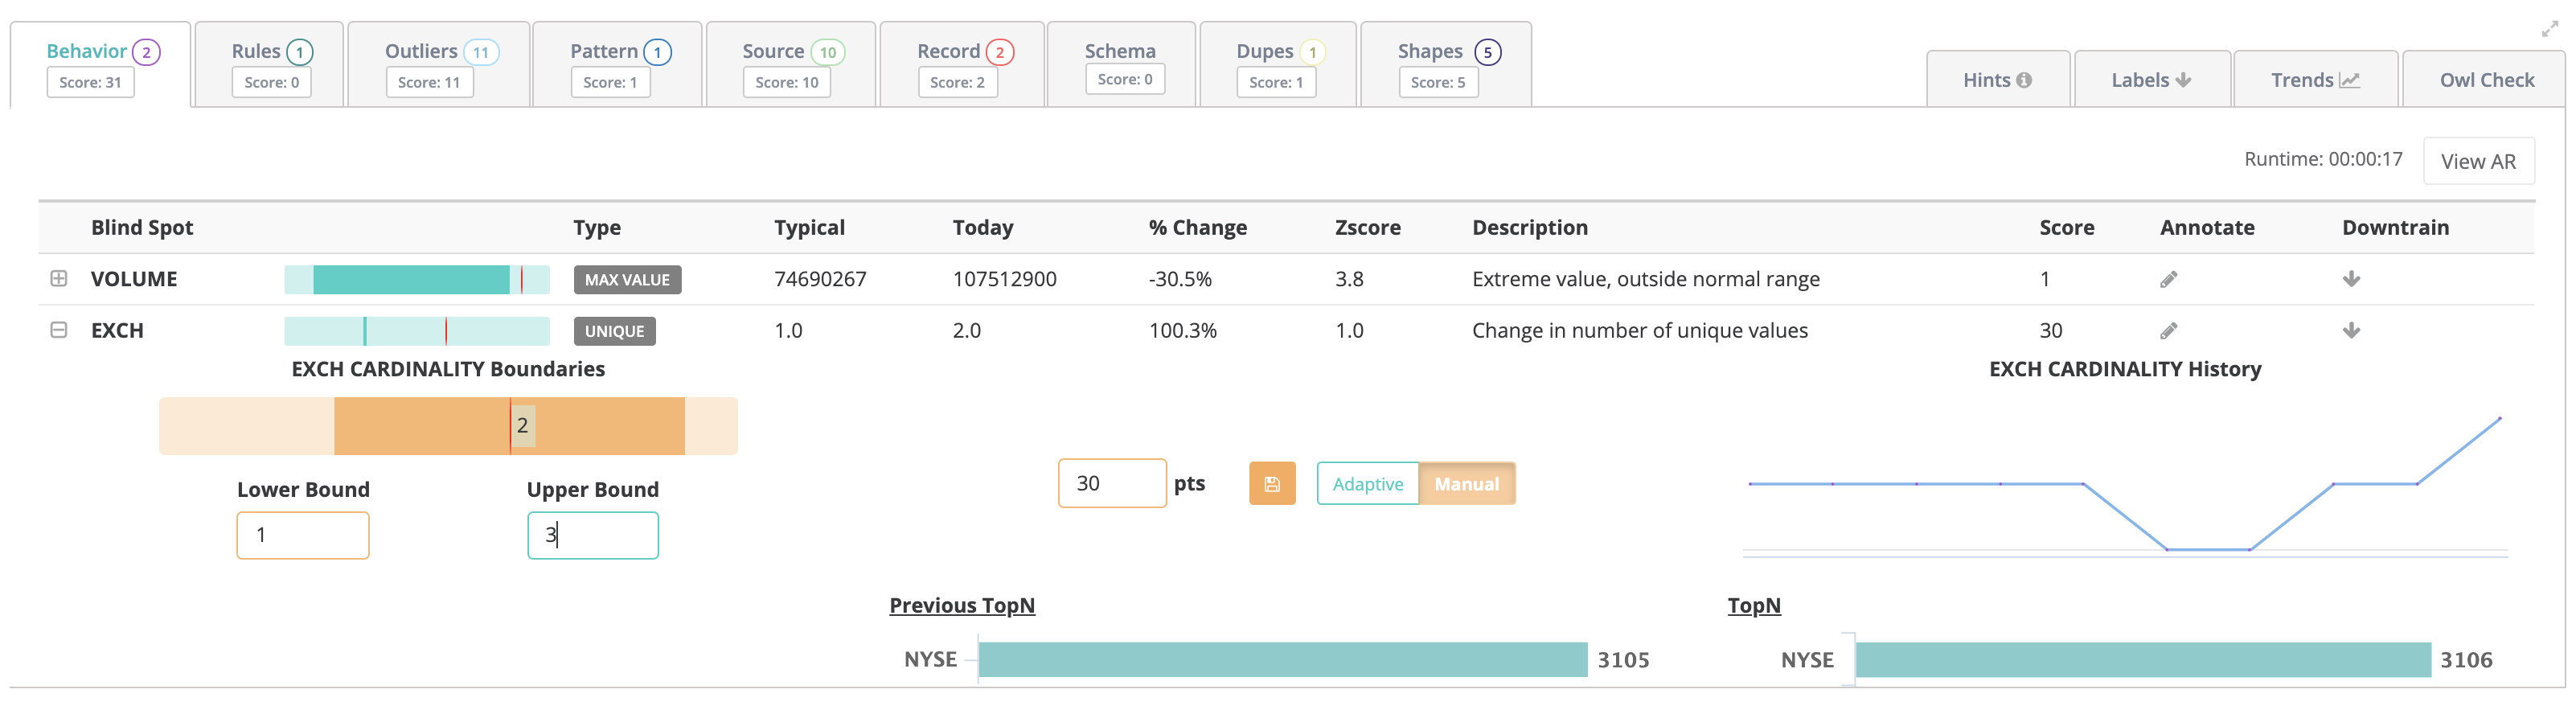Click the annotate pencil for EXCH row
Image resolution: width=2576 pixels, height=714 pixels.
point(2168,331)
